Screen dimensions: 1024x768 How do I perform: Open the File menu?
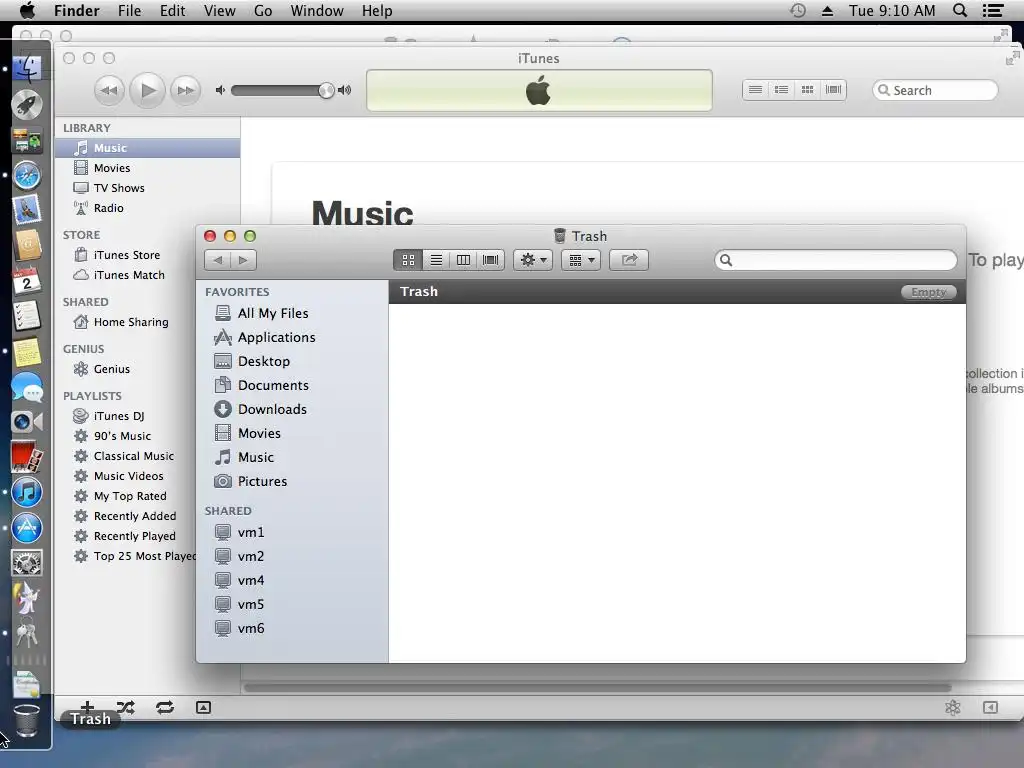point(129,10)
